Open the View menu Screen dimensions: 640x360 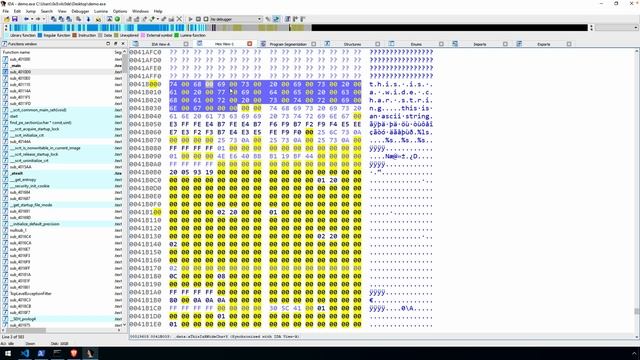point(62,11)
